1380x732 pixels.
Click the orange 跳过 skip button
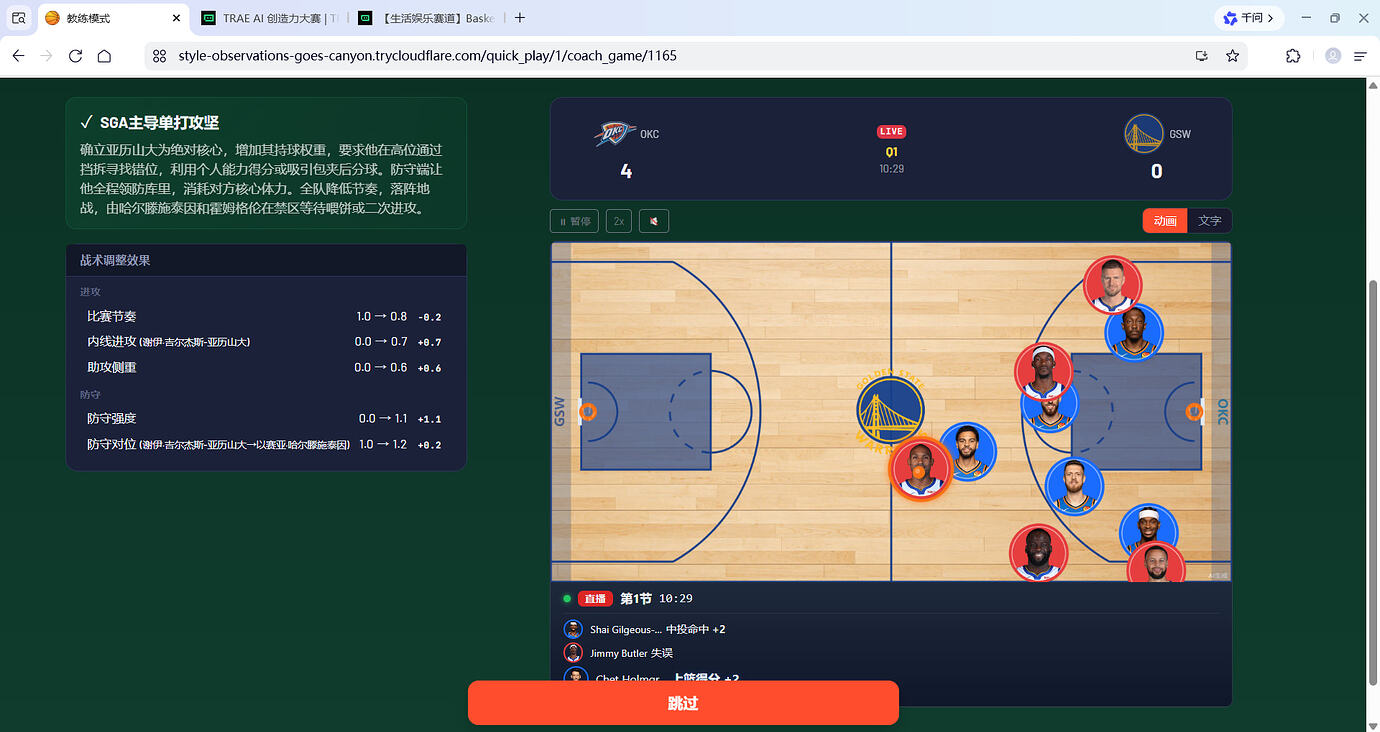click(683, 703)
